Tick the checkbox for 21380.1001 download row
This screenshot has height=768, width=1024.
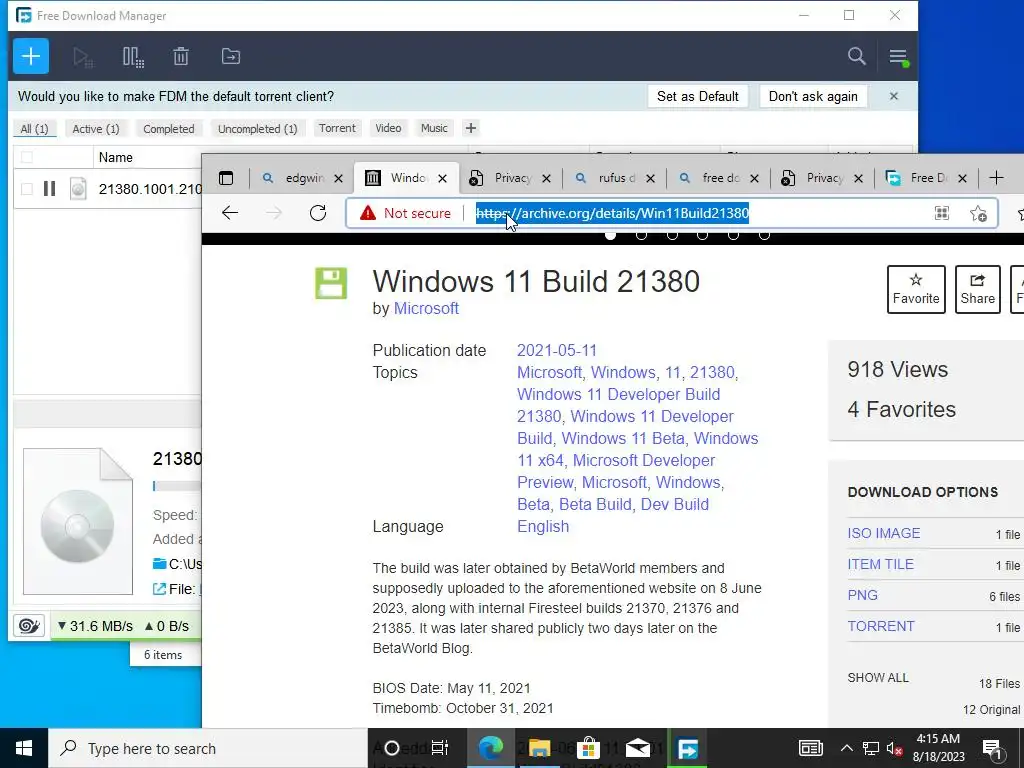27,189
